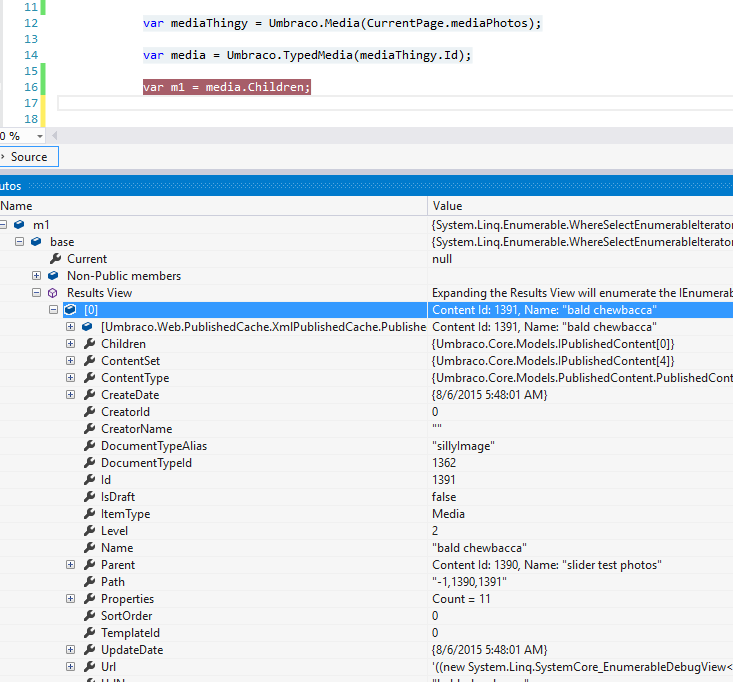The width and height of the screenshot is (733, 682).
Task: Collapse the [0] result item
Action: click(53, 310)
